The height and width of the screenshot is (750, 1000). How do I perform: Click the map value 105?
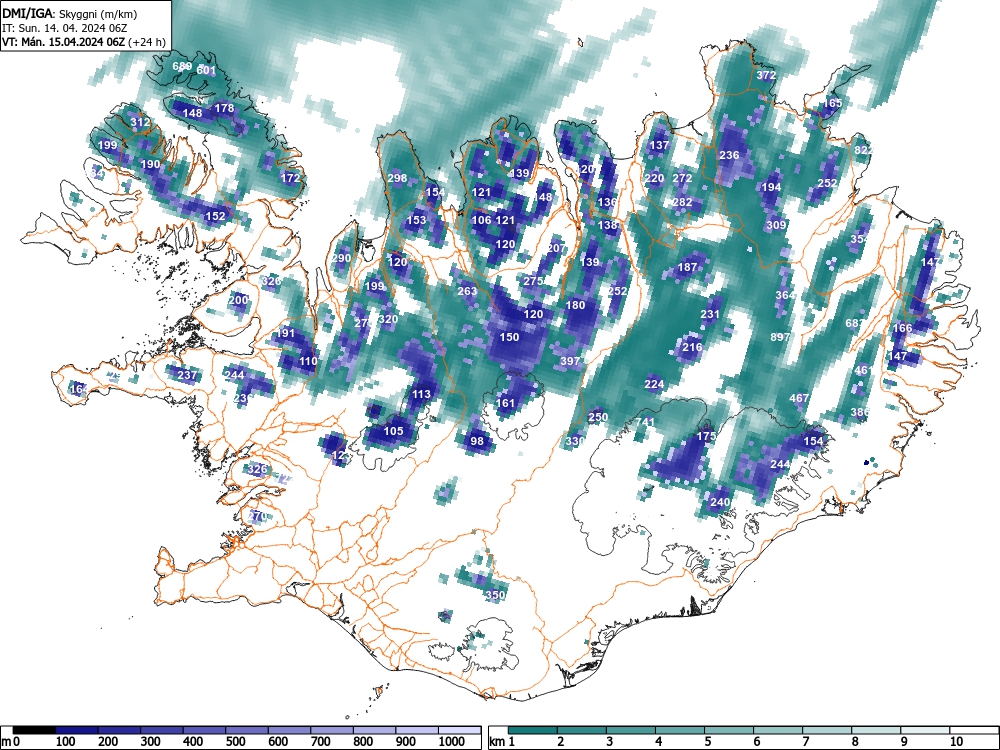coord(393,431)
